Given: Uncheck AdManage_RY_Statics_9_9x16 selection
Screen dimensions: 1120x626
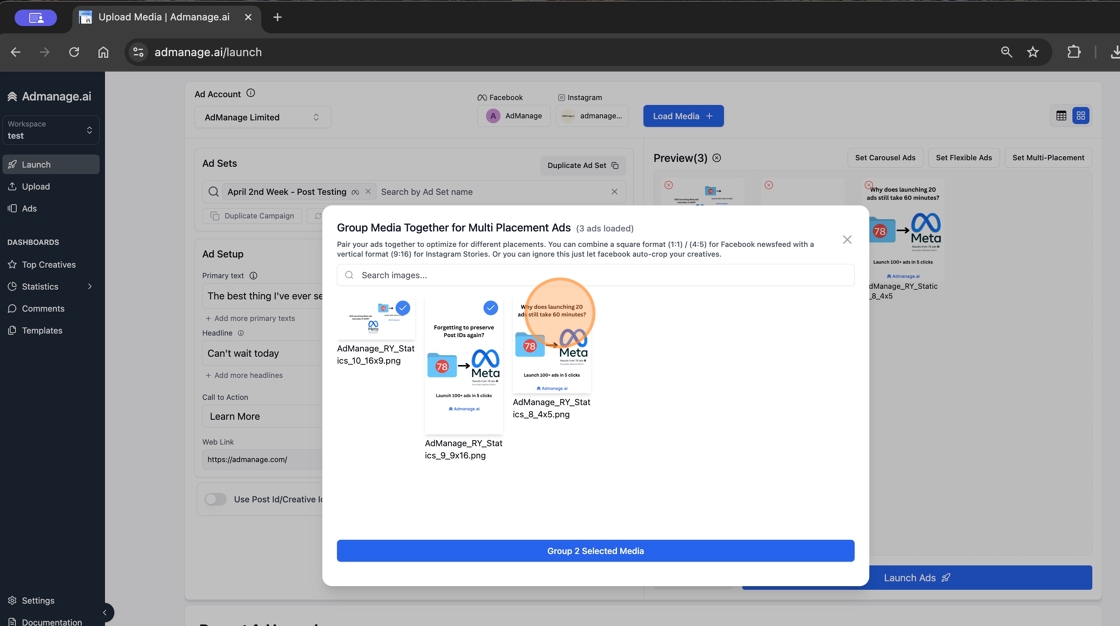Looking at the screenshot, I should tap(491, 308).
